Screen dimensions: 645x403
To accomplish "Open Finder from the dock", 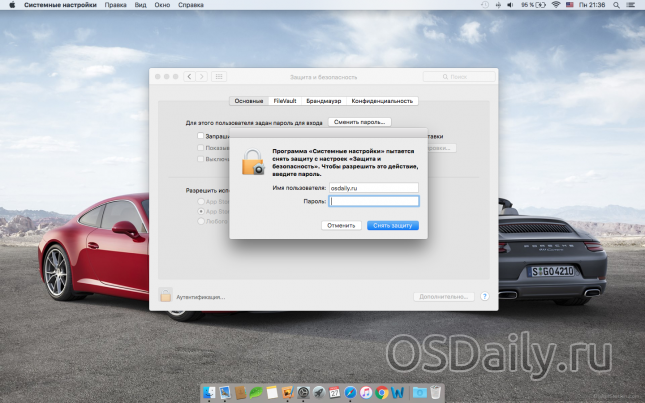I will tap(210, 392).
